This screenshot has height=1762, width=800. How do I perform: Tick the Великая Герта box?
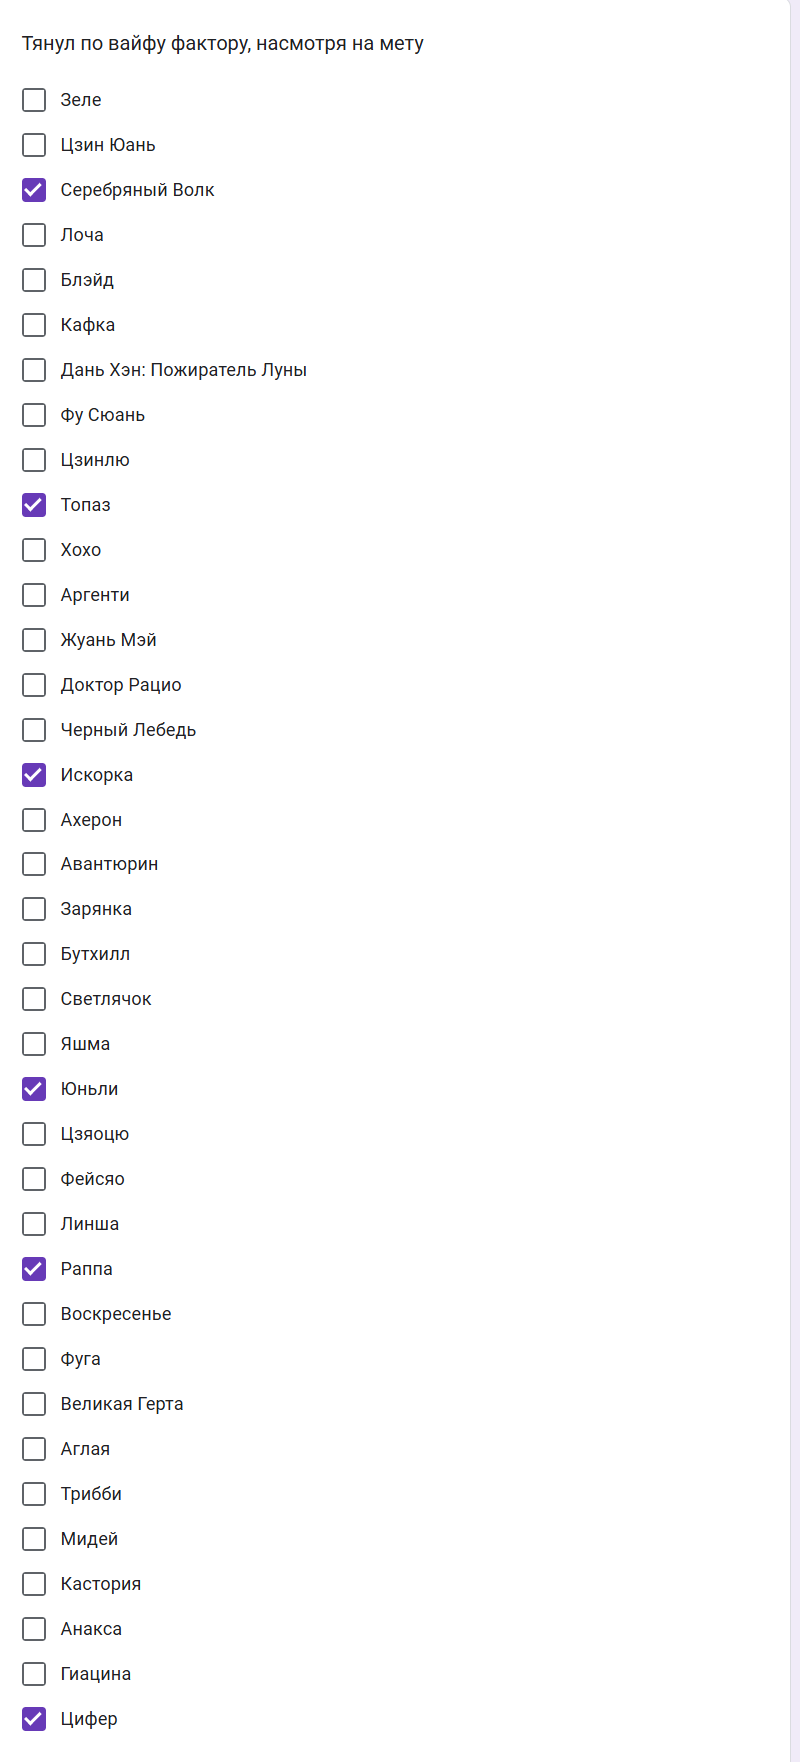(x=34, y=1404)
